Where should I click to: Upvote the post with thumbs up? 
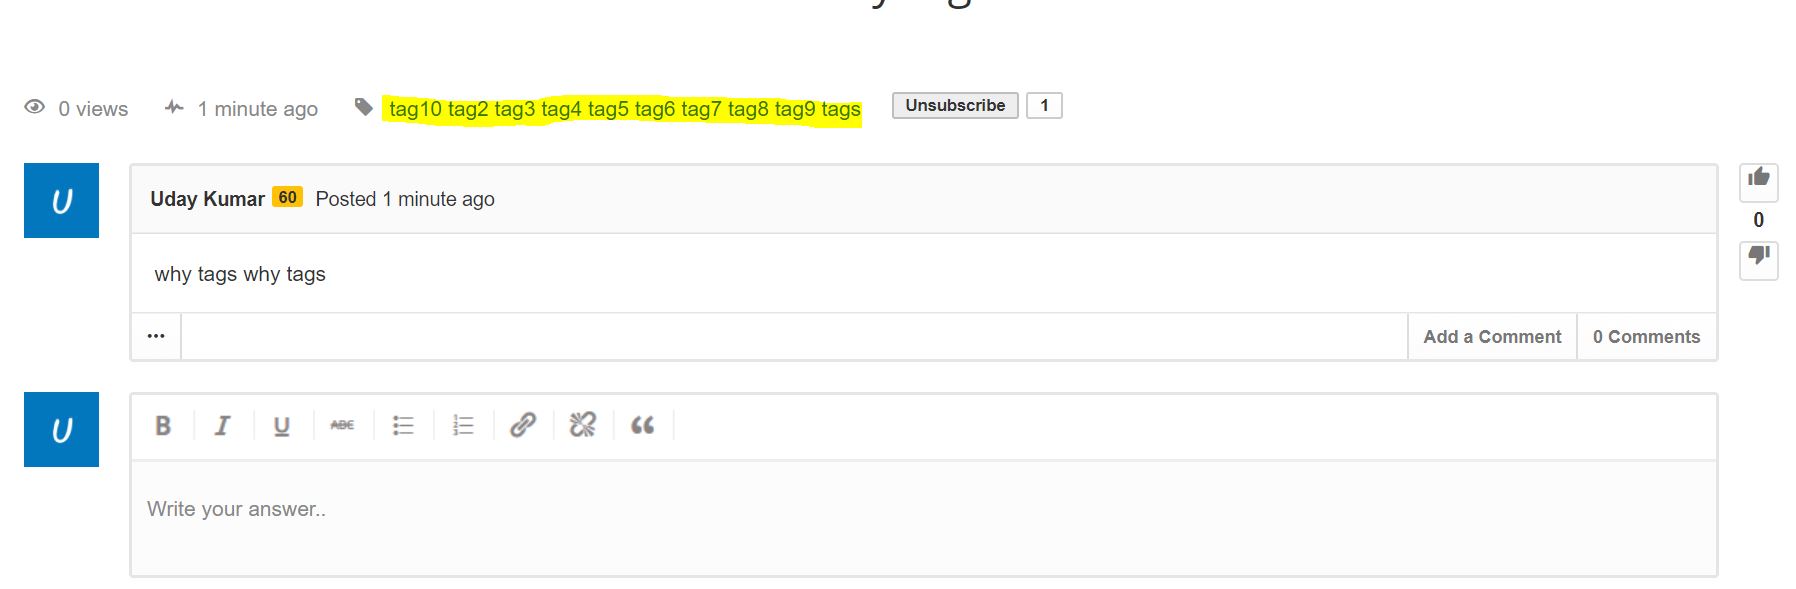pos(1759,182)
